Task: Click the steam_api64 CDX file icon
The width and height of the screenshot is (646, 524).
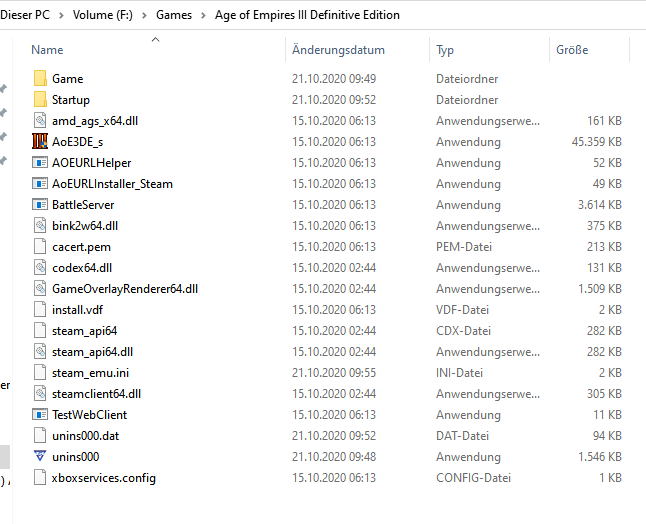Action: coord(40,330)
